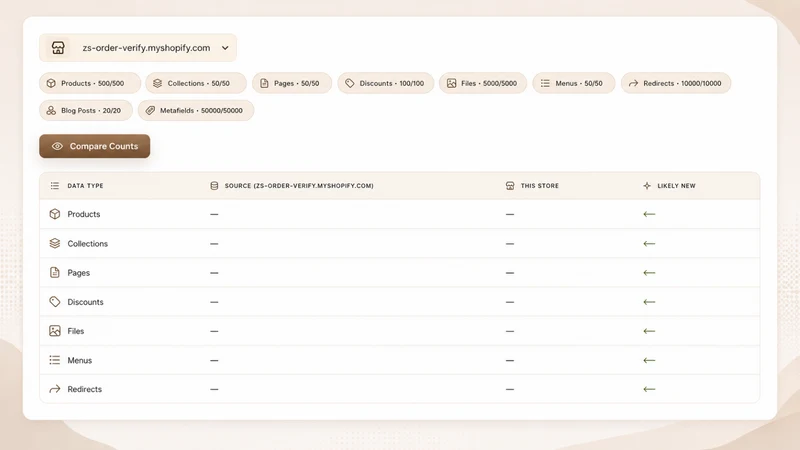
Task: Click the tag icon in Metafields chip
Action: click(x=150, y=110)
